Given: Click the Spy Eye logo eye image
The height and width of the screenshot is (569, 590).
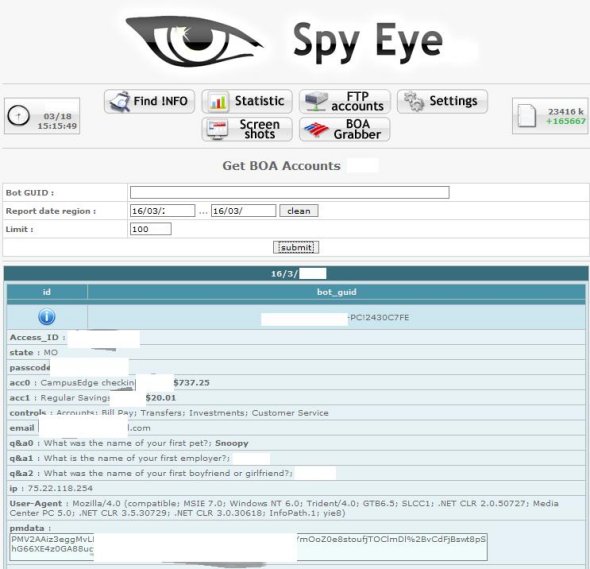Looking at the screenshot, I should click(194, 41).
